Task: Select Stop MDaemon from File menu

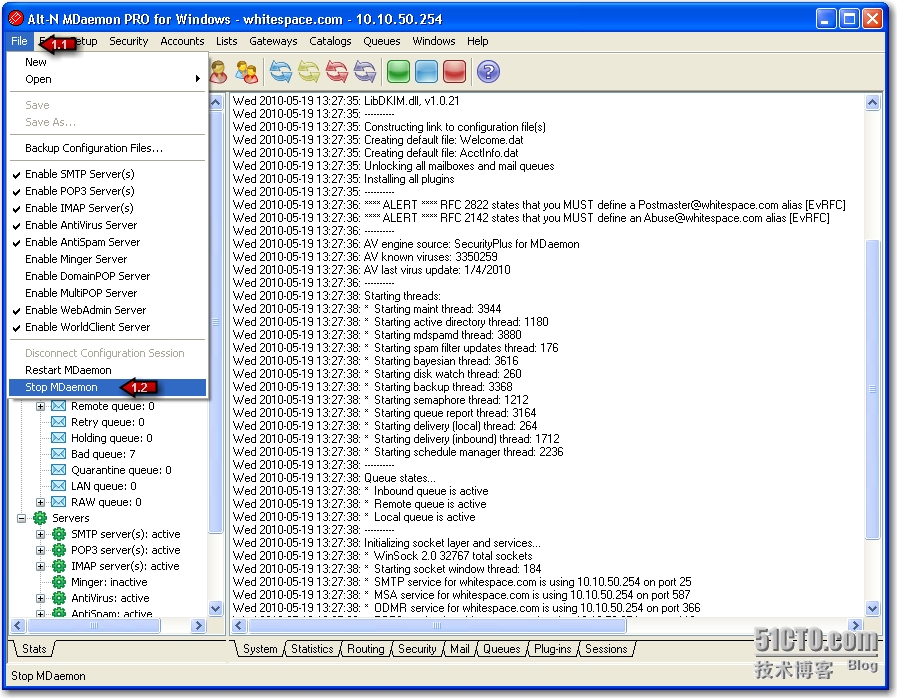Action: (108, 387)
